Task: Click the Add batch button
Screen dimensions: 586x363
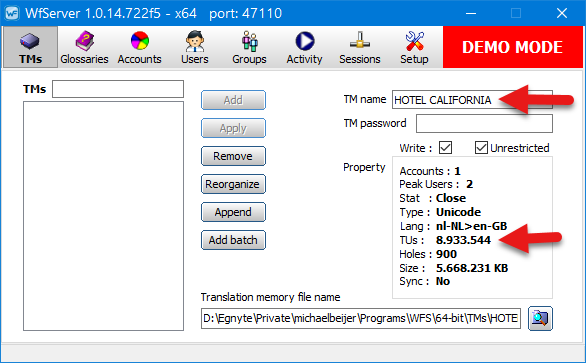Action: pos(233,240)
